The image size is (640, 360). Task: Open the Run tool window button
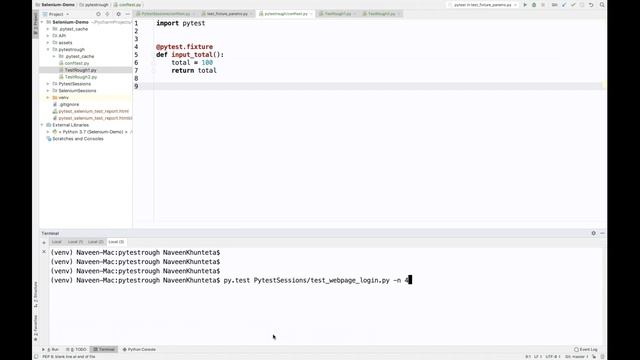(51, 349)
